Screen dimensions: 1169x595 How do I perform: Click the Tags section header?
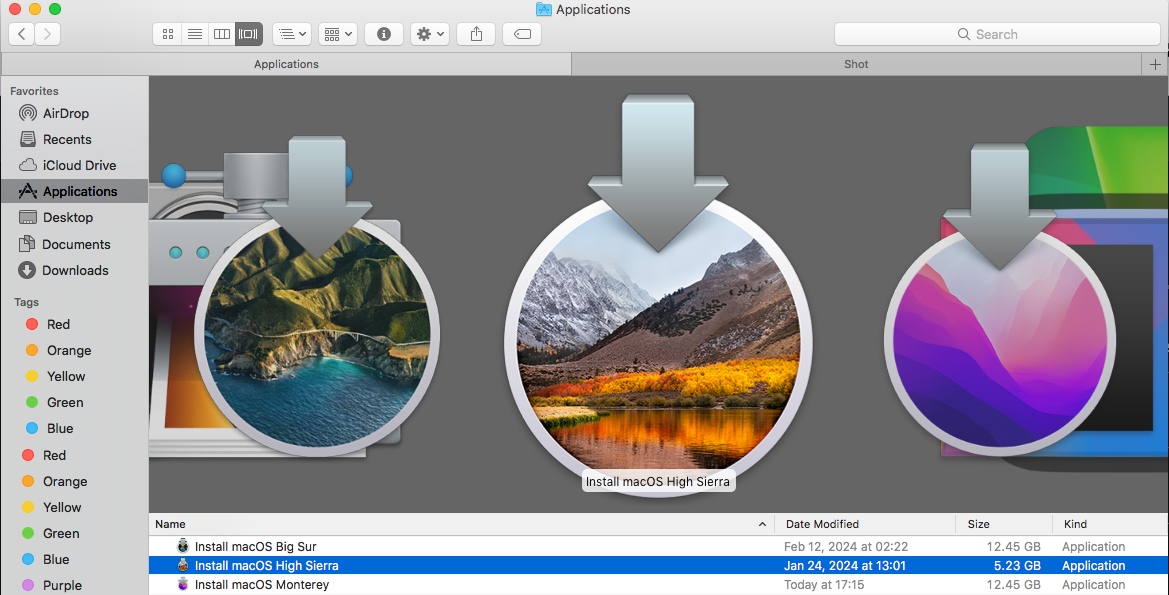click(26, 302)
